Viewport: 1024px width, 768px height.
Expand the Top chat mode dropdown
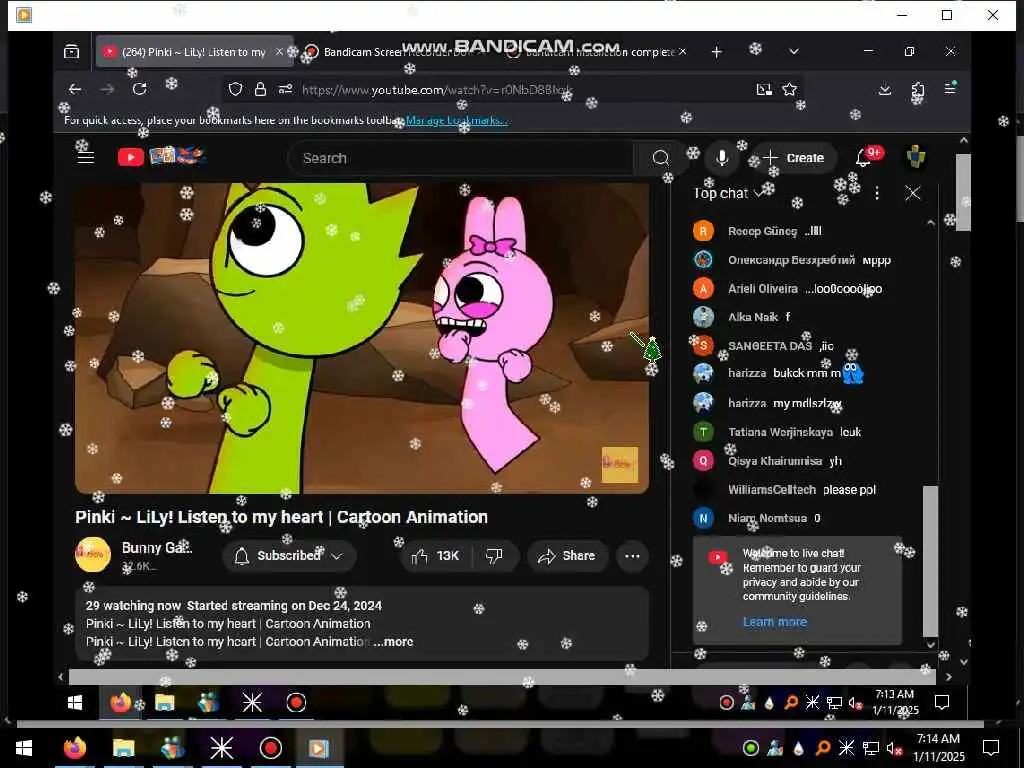[x=728, y=193]
